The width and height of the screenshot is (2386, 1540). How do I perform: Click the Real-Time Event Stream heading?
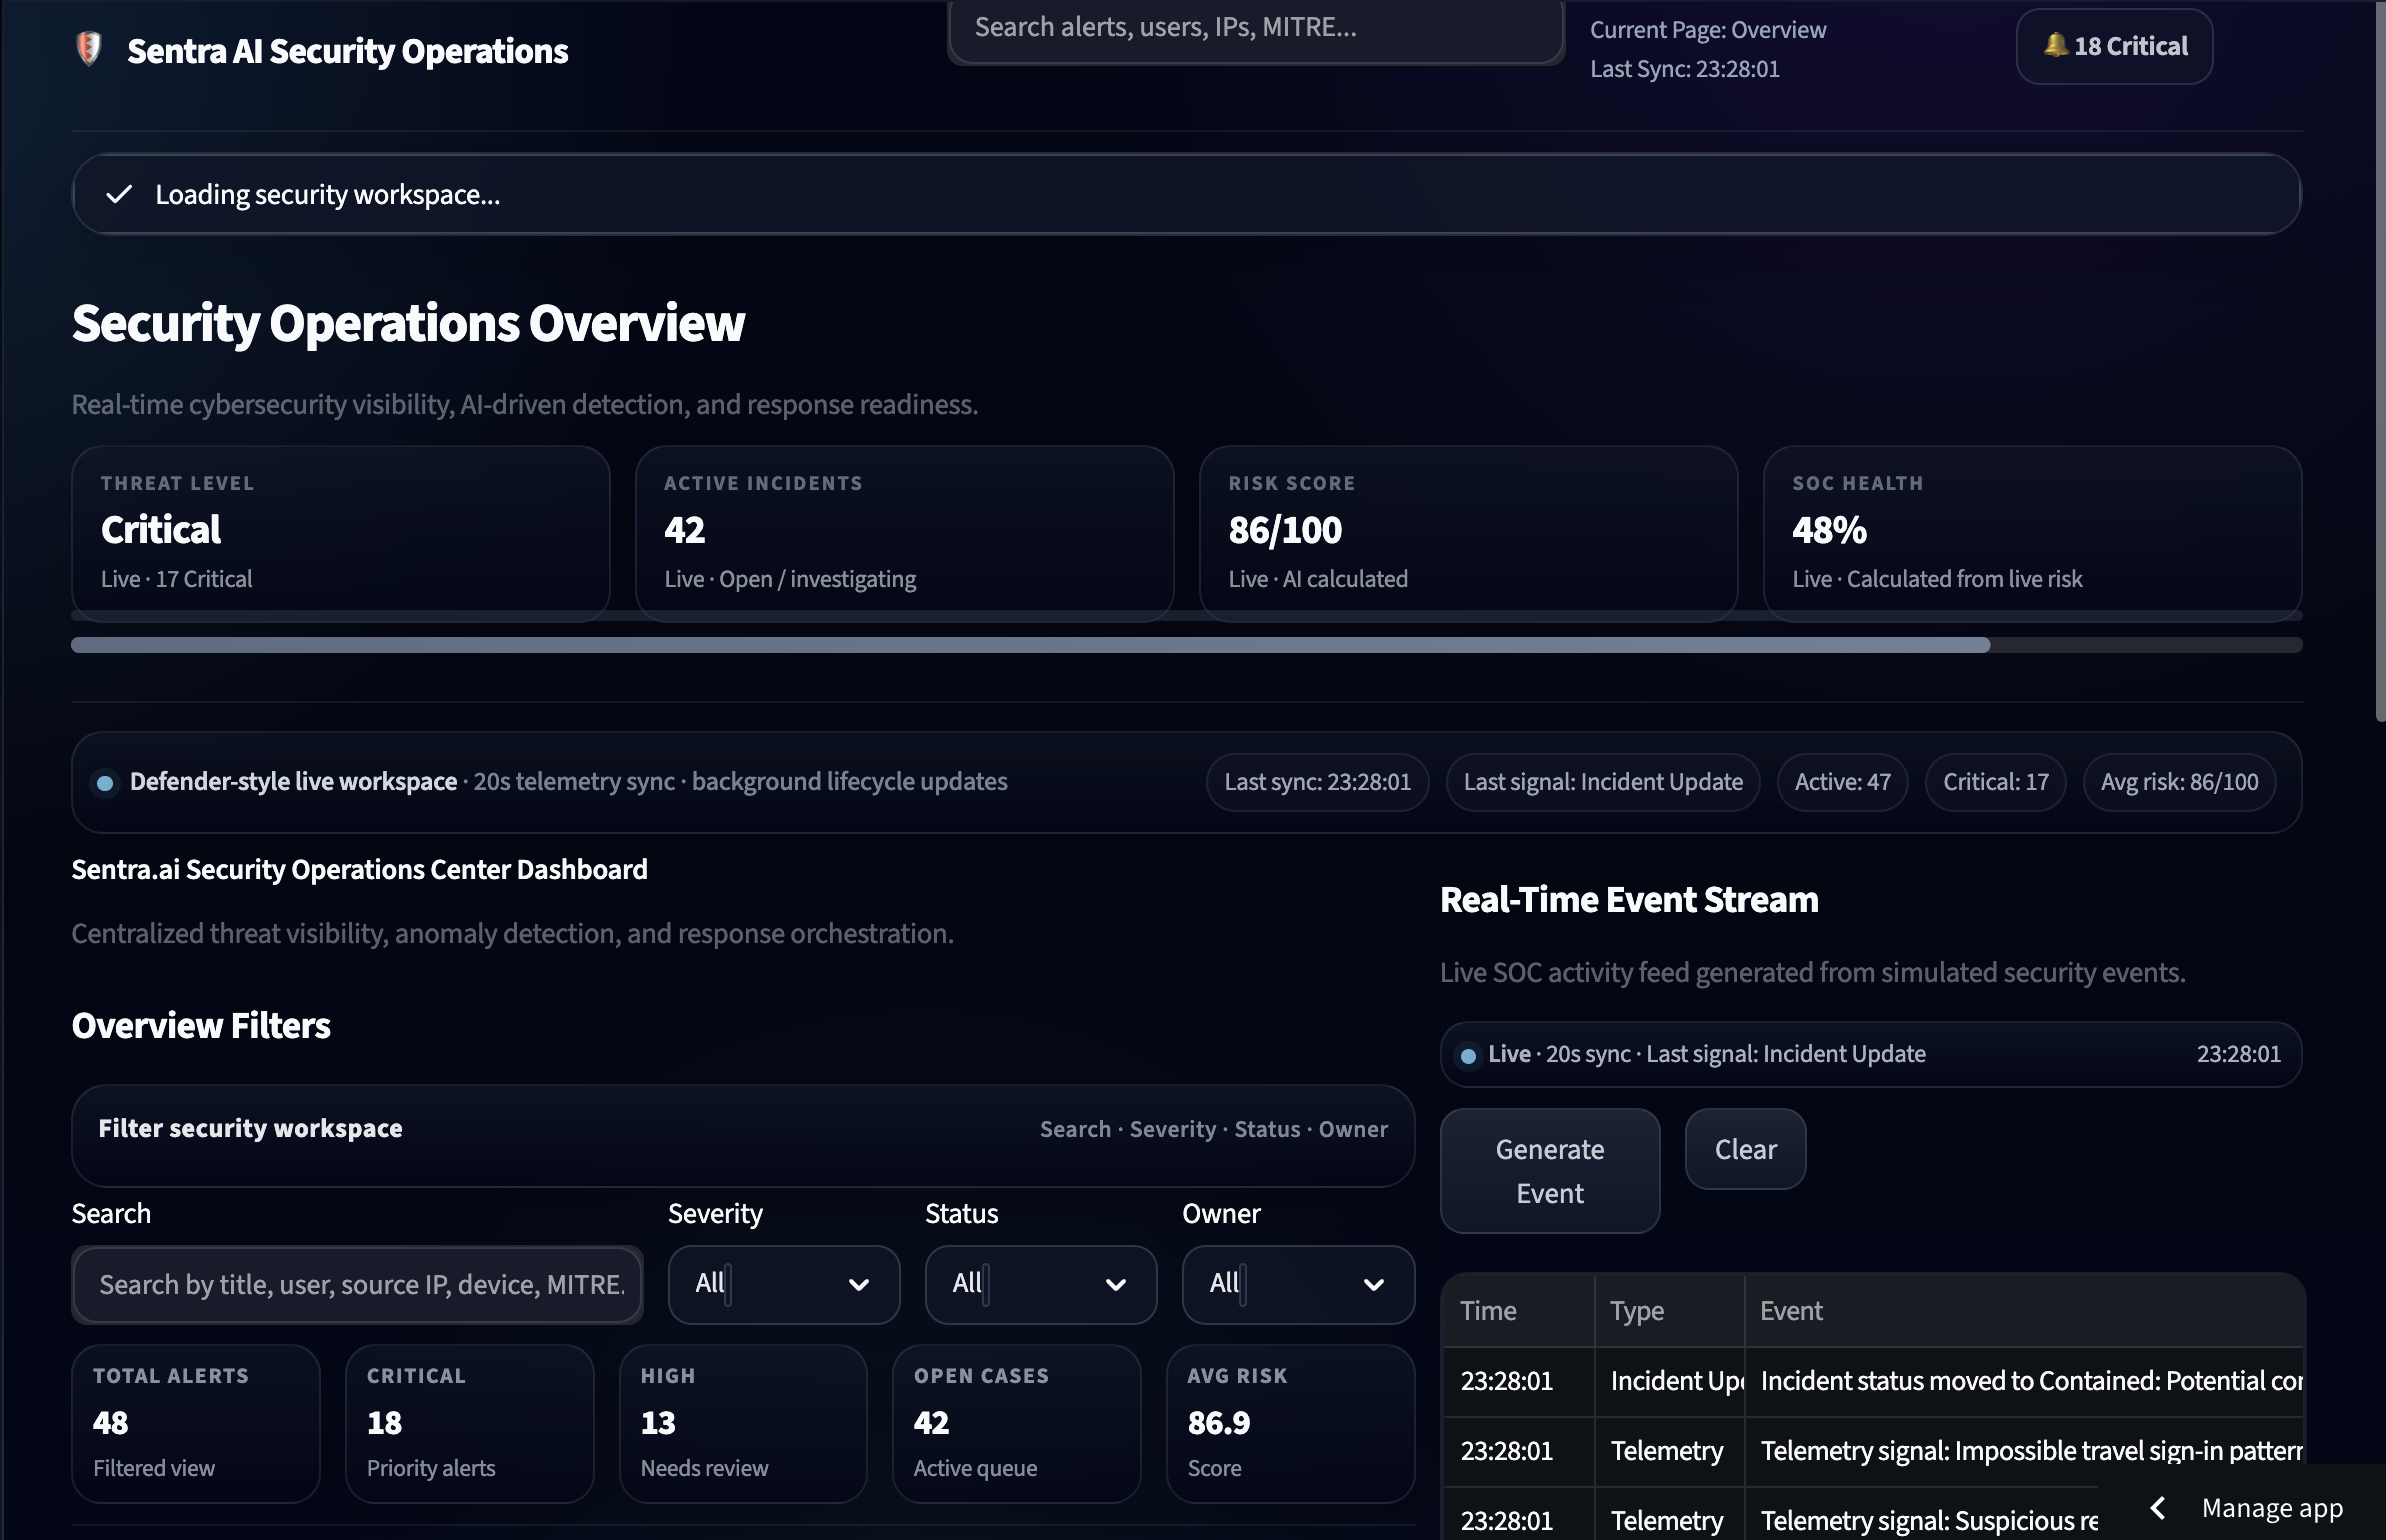coord(1629,899)
